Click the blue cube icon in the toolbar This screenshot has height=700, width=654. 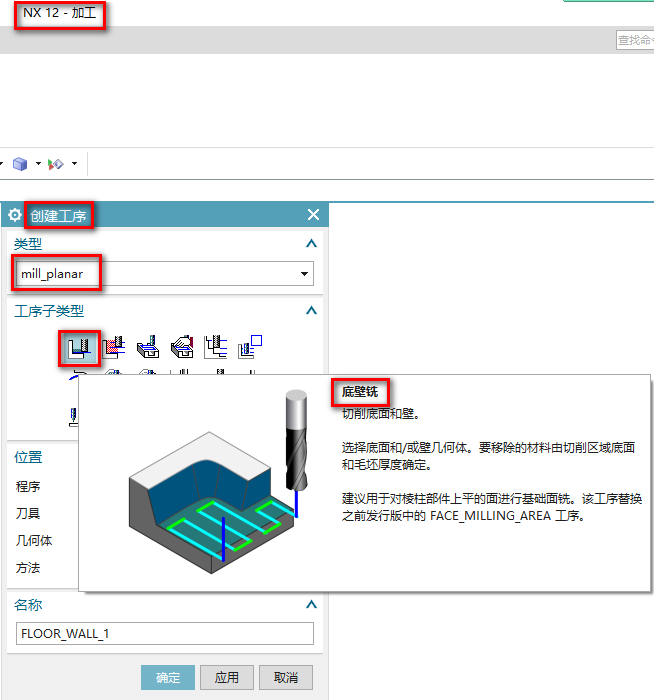click(x=20, y=163)
